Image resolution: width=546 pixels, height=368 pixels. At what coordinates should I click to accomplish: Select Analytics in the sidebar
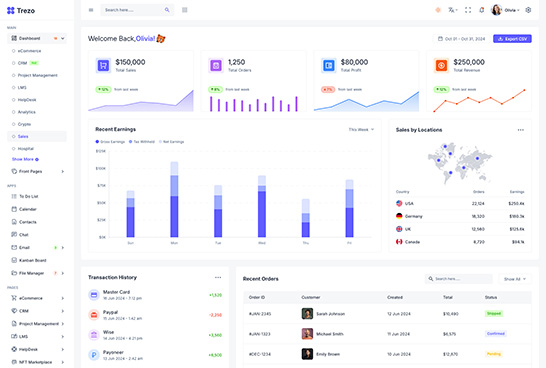[x=26, y=112]
